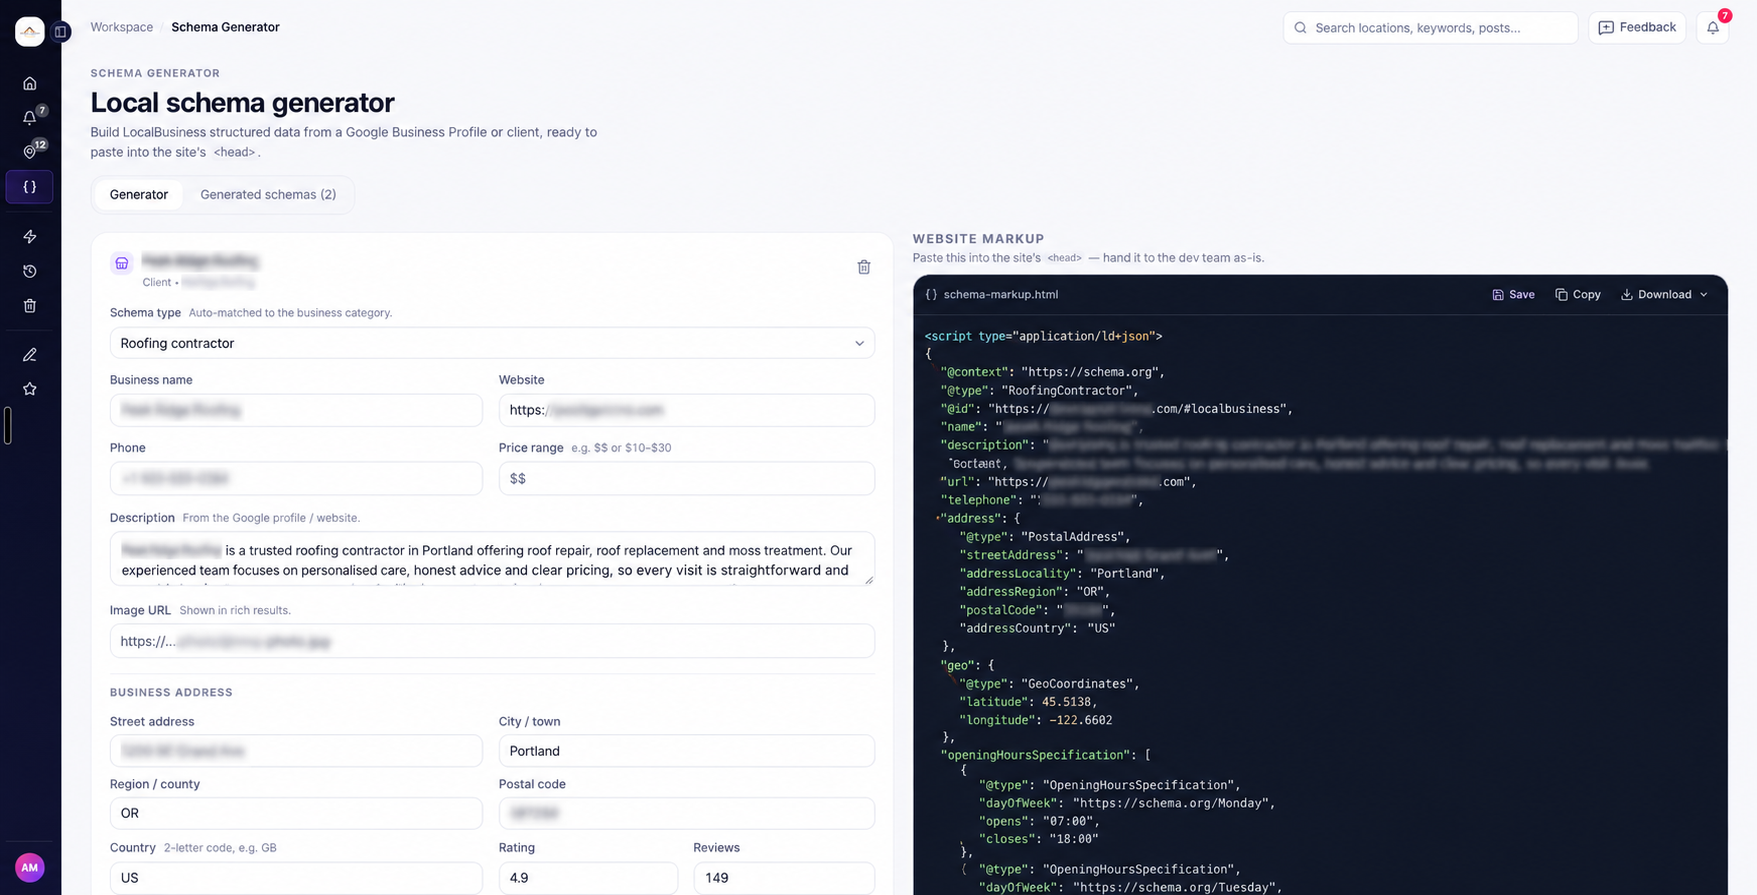
Task: Click the Street address input field
Action: (296, 751)
